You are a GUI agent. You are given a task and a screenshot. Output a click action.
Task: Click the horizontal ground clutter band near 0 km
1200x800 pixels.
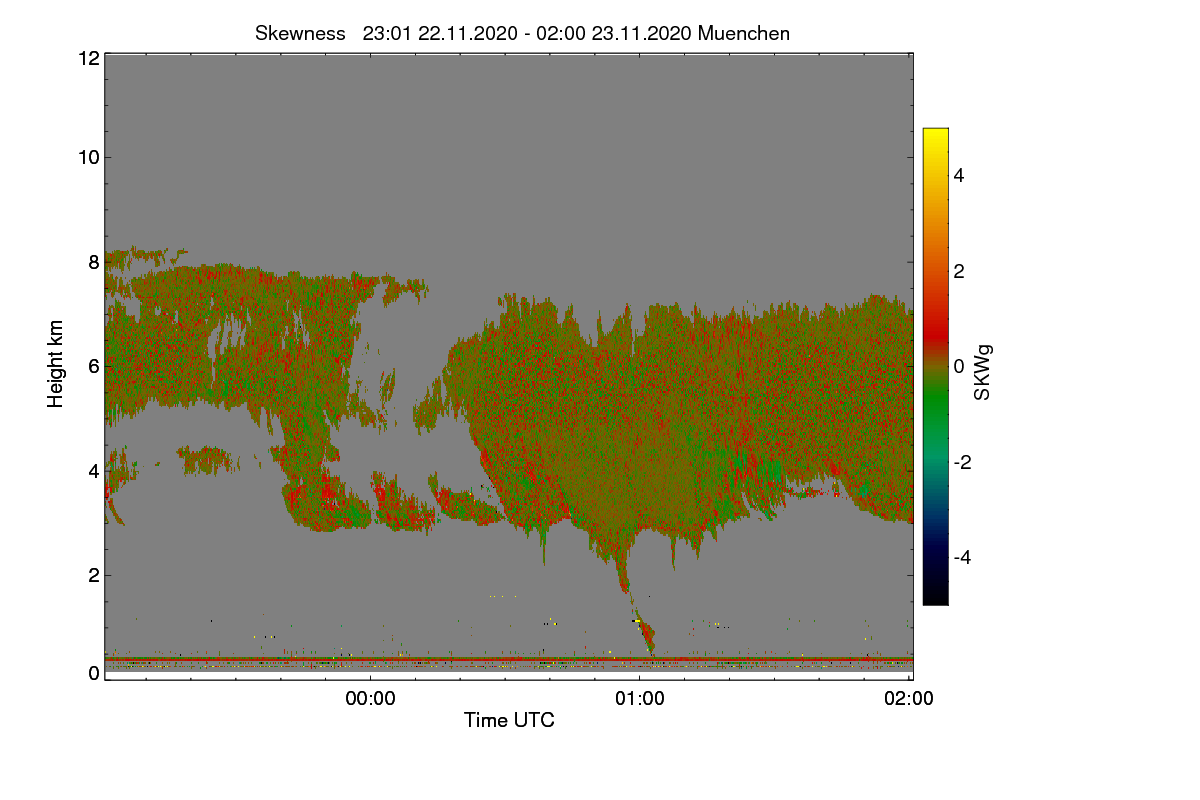coord(509,662)
